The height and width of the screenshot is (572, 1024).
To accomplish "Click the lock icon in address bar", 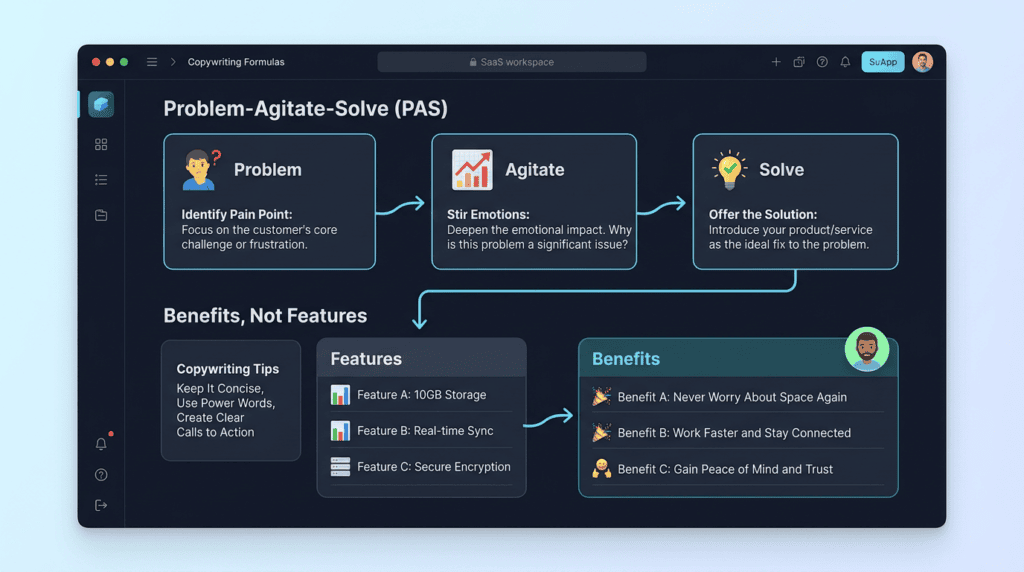I will point(473,62).
